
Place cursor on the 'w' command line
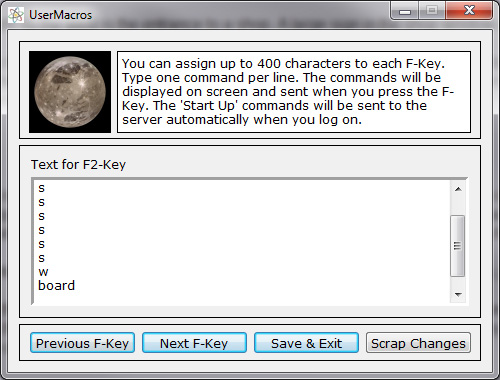(43, 272)
